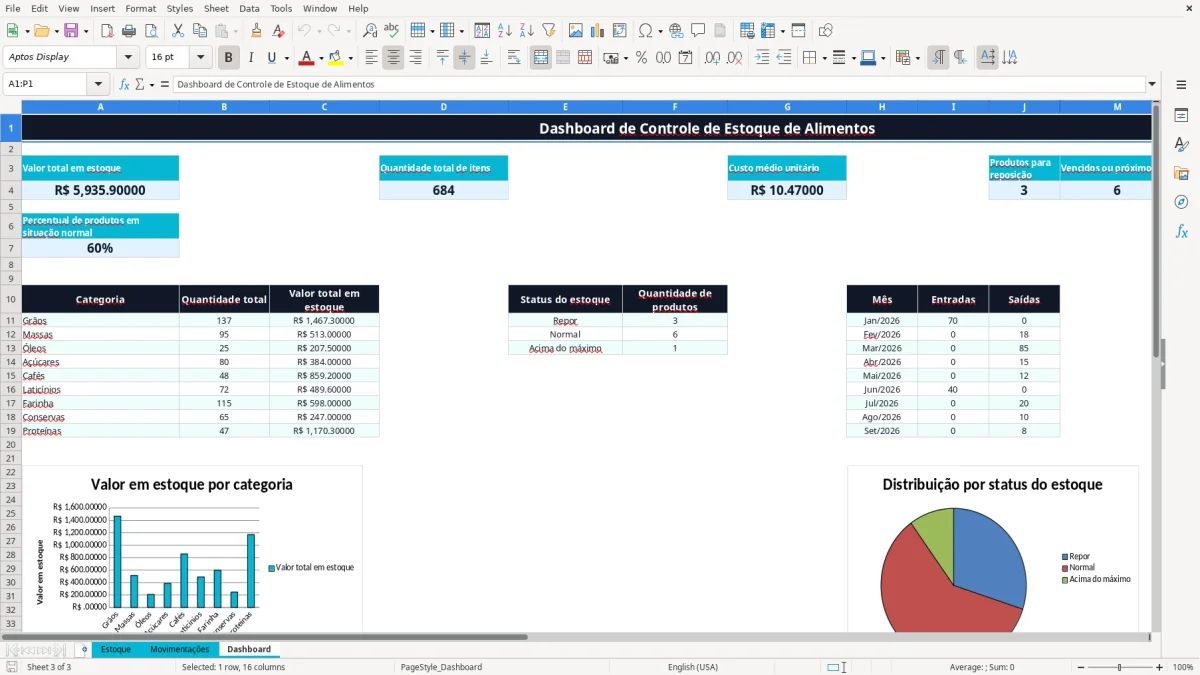Open the Format menu
This screenshot has width=1200, height=675.
(140, 8)
